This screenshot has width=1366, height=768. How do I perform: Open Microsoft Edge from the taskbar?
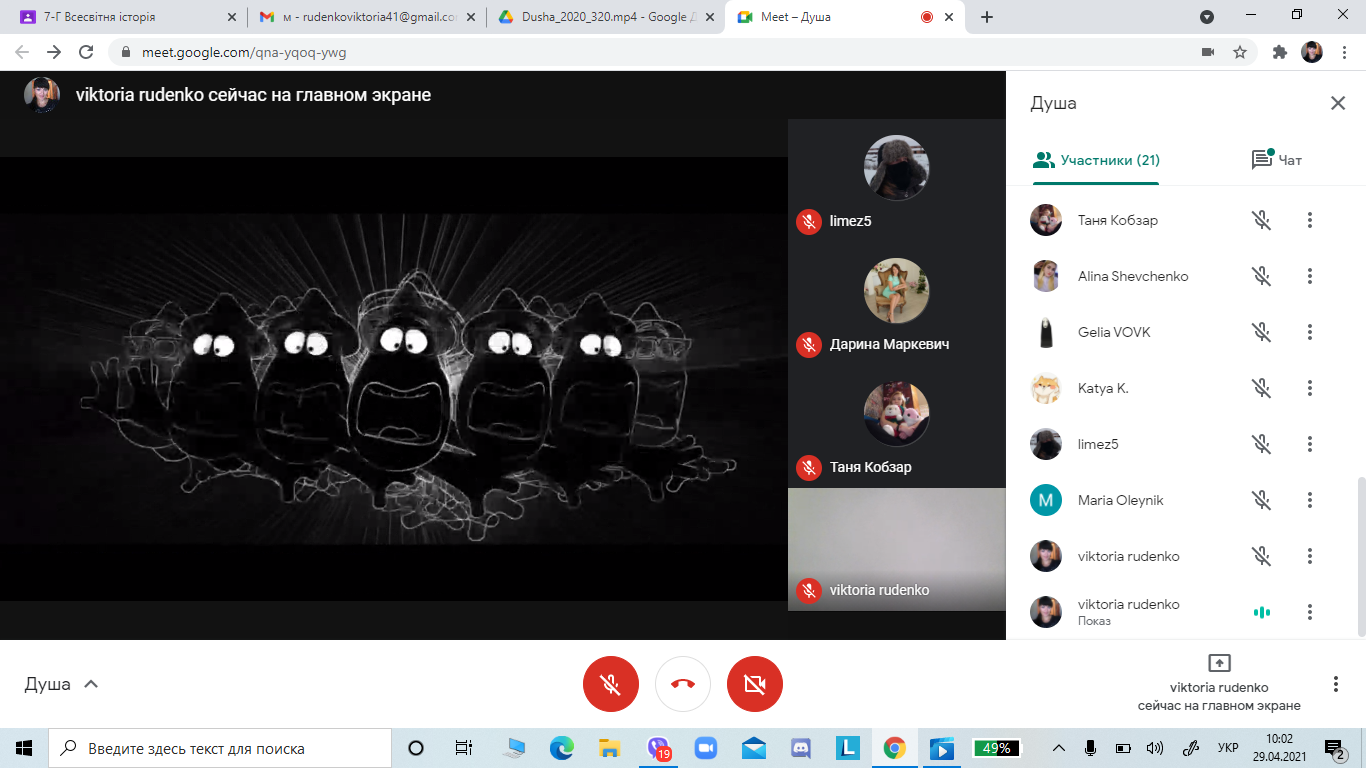[x=561, y=748]
